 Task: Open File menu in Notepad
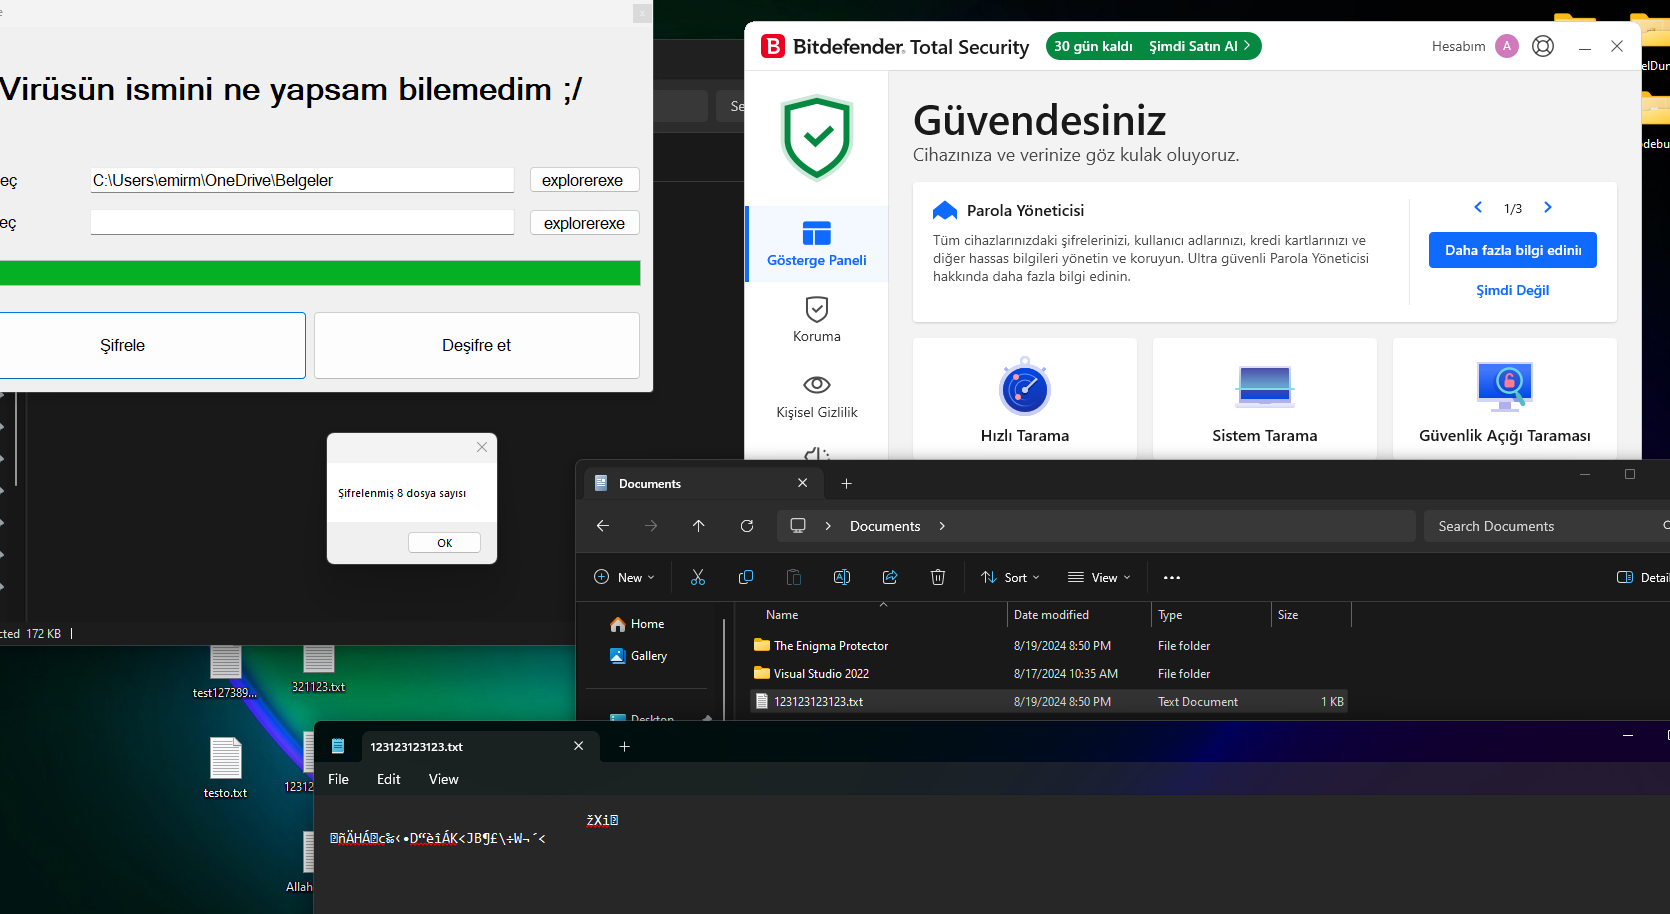tap(338, 779)
